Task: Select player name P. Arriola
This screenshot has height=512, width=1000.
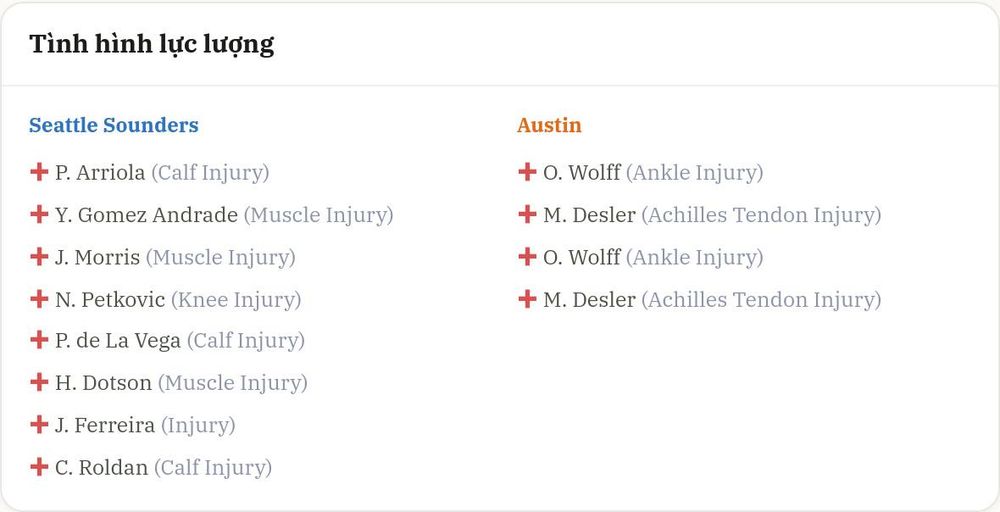Action: tap(100, 173)
